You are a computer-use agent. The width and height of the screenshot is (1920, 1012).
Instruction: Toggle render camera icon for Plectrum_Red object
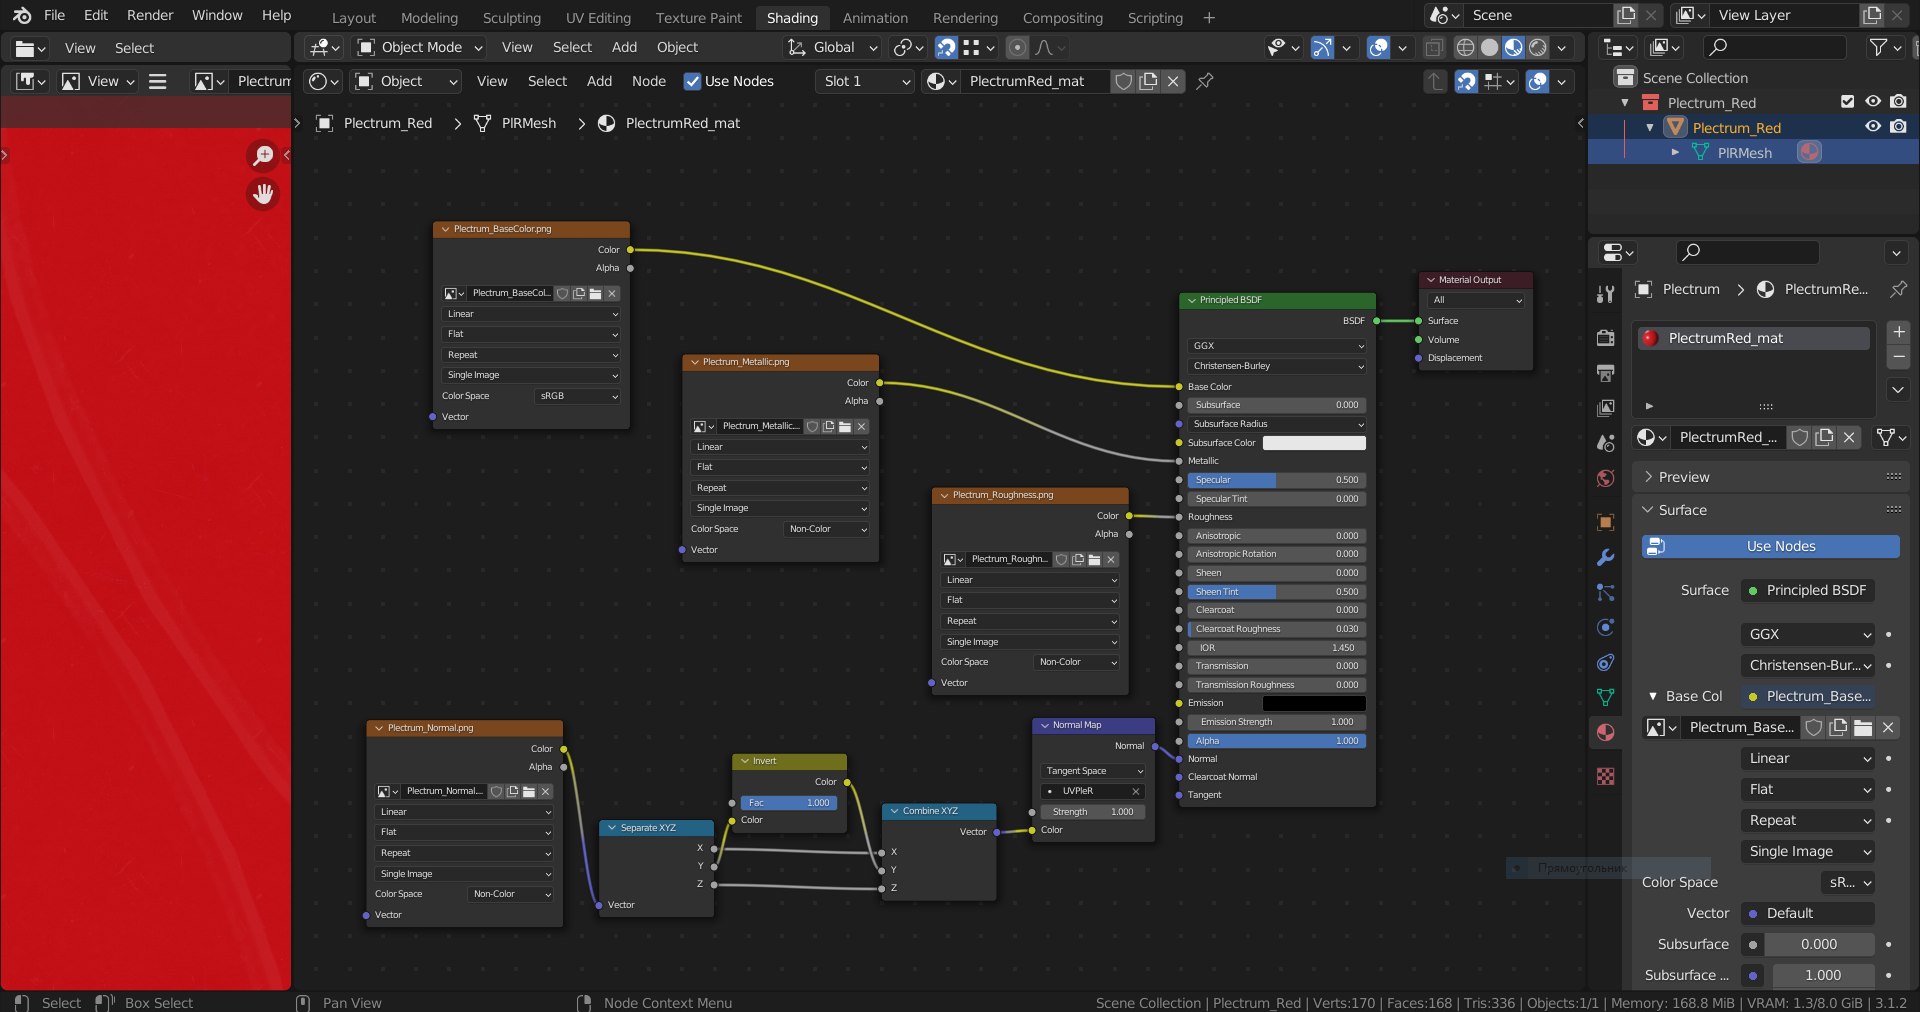pyautogui.click(x=1898, y=127)
